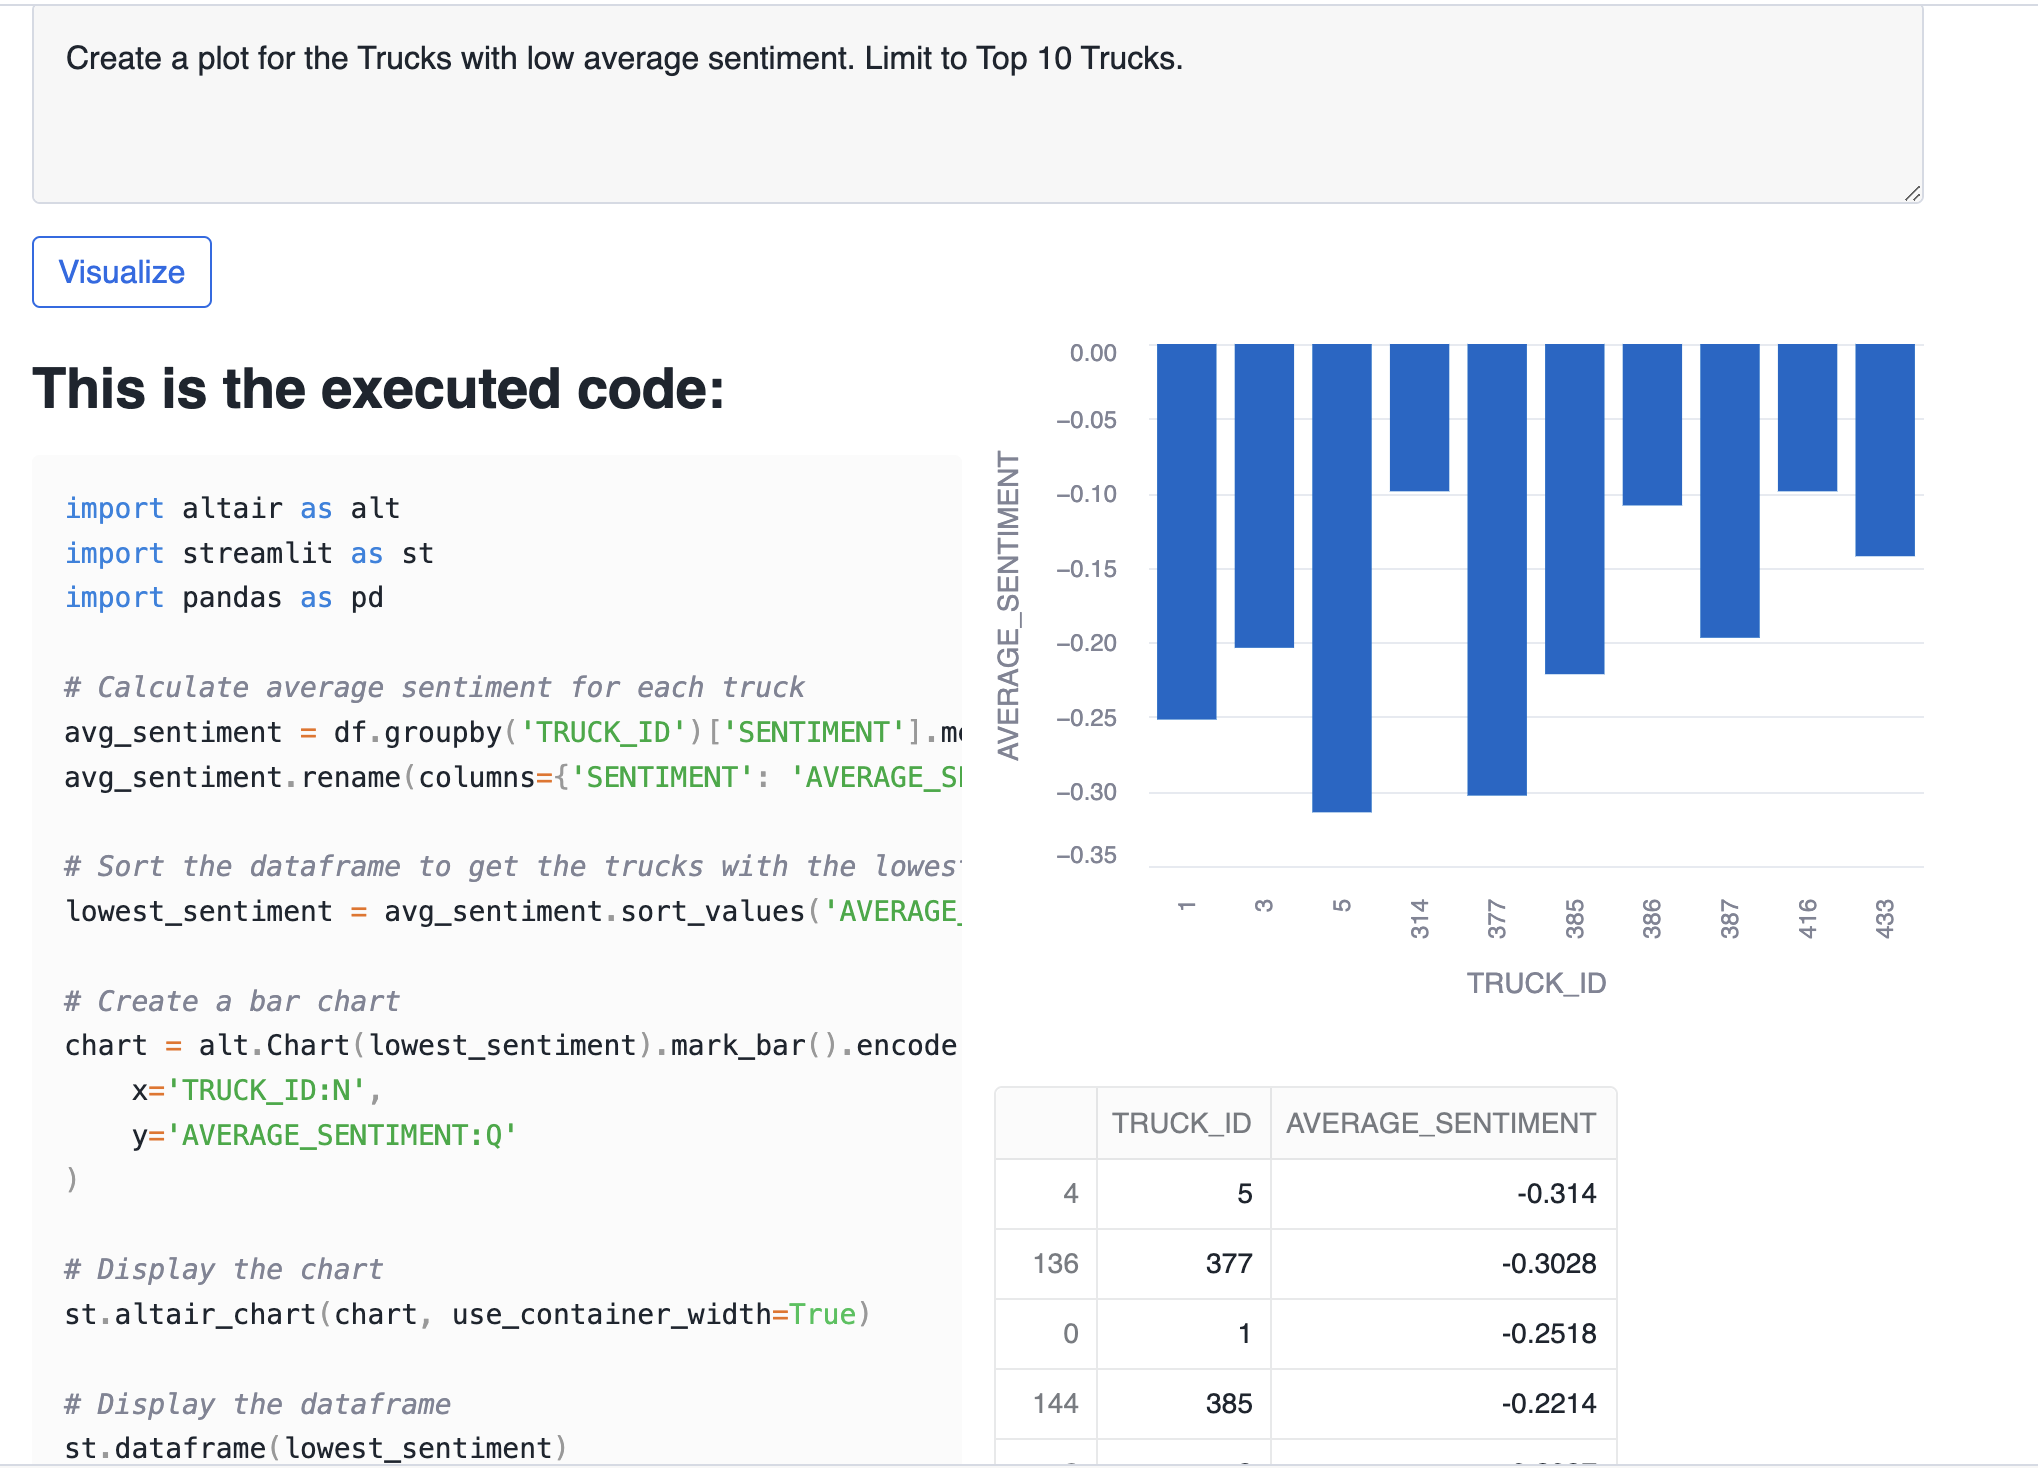Click the st.altair_chart code line
Image resolution: width=2038 pixels, height=1468 pixels.
467,1314
